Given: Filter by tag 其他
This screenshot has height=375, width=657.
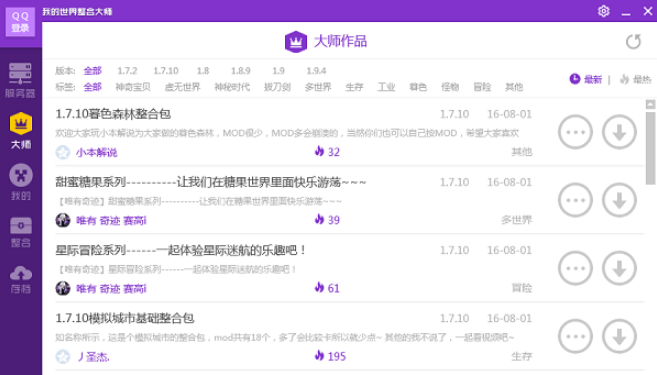Looking at the screenshot, I should pos(514,87).
